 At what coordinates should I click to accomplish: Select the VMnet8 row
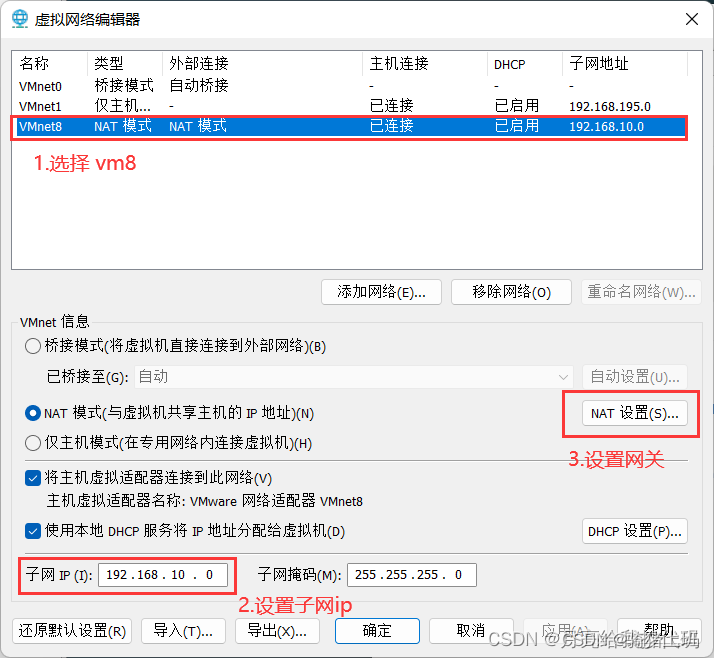(x=351, y=126)
